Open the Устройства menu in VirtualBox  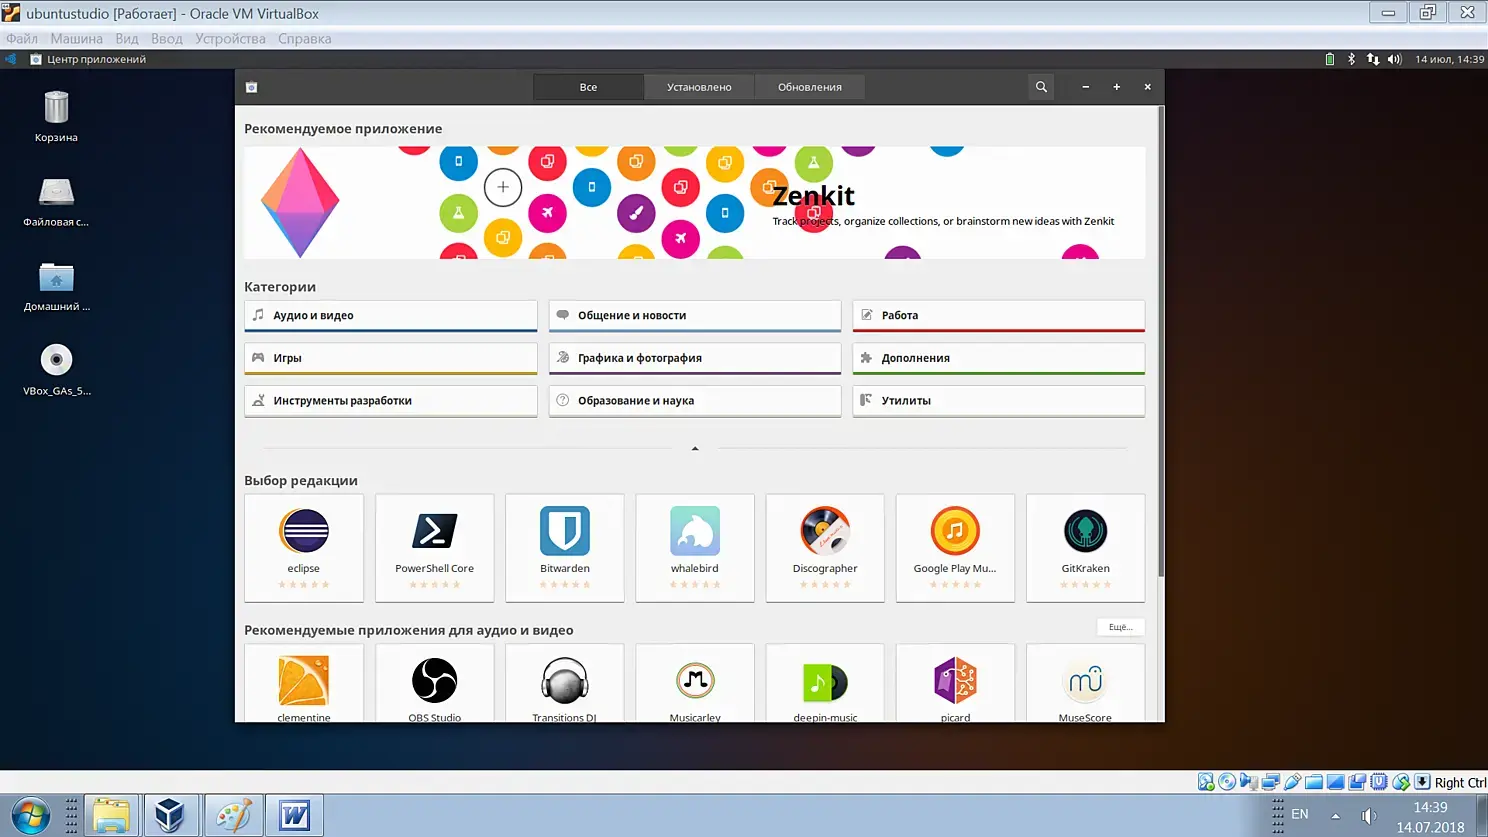pyautogui.click(x=230, y=39)
